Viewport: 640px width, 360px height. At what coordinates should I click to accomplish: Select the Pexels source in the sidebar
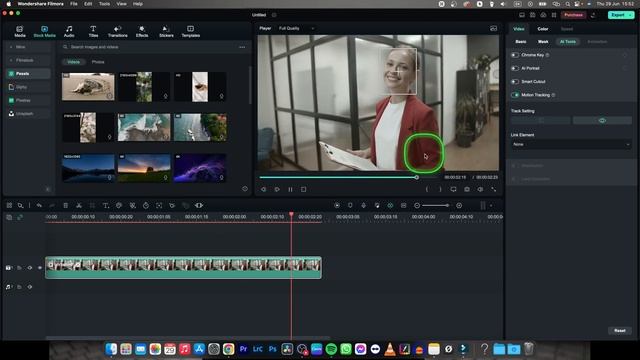tap(29, 73)
